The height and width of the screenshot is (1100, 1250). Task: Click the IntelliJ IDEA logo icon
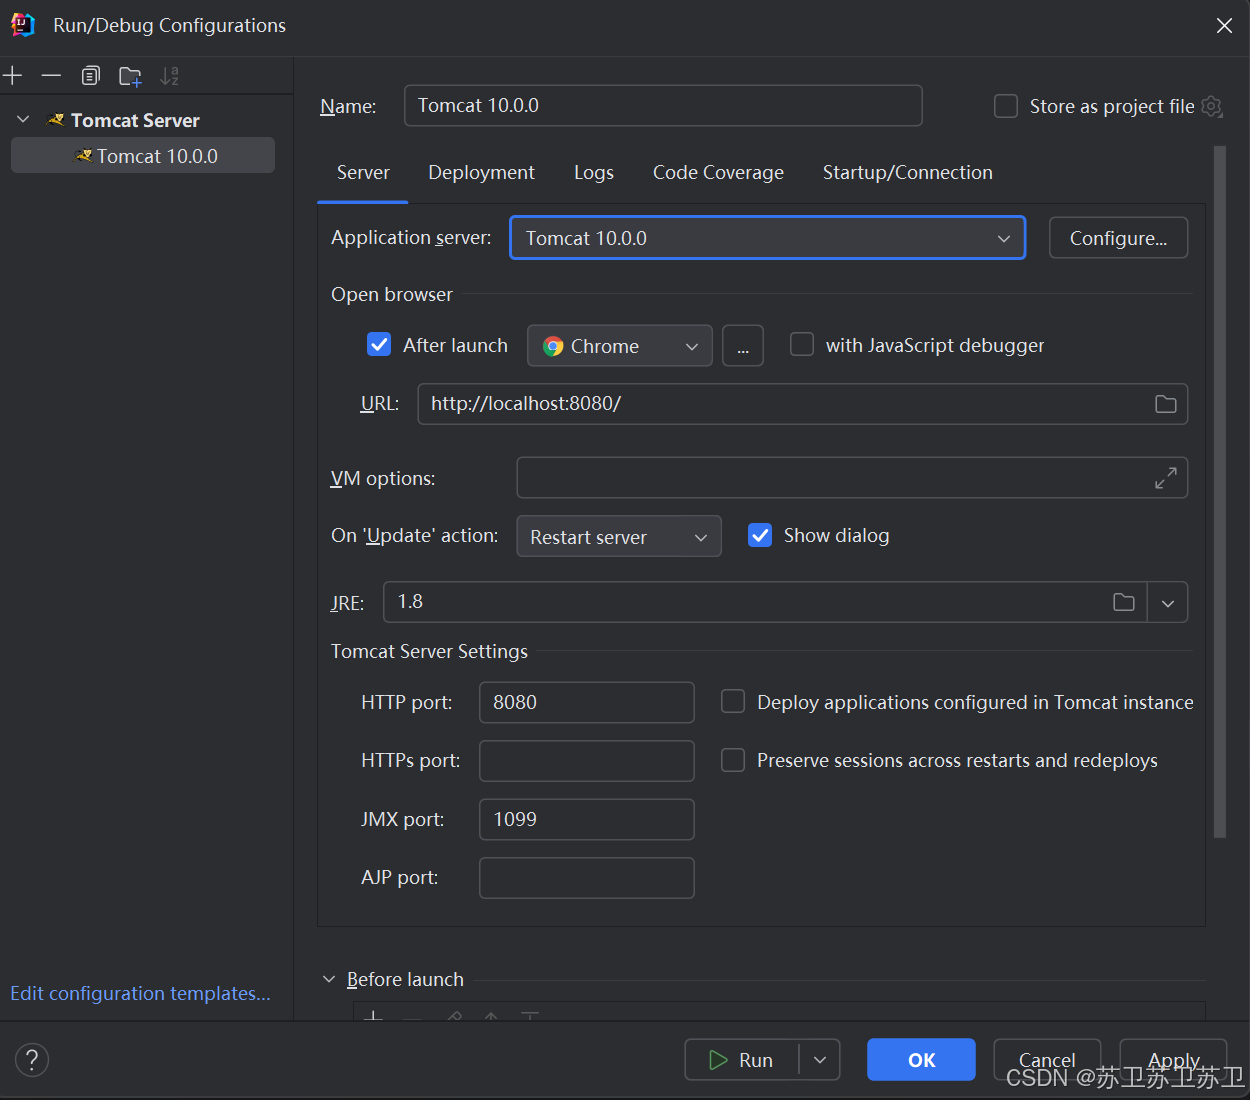[x=22, y=25]
